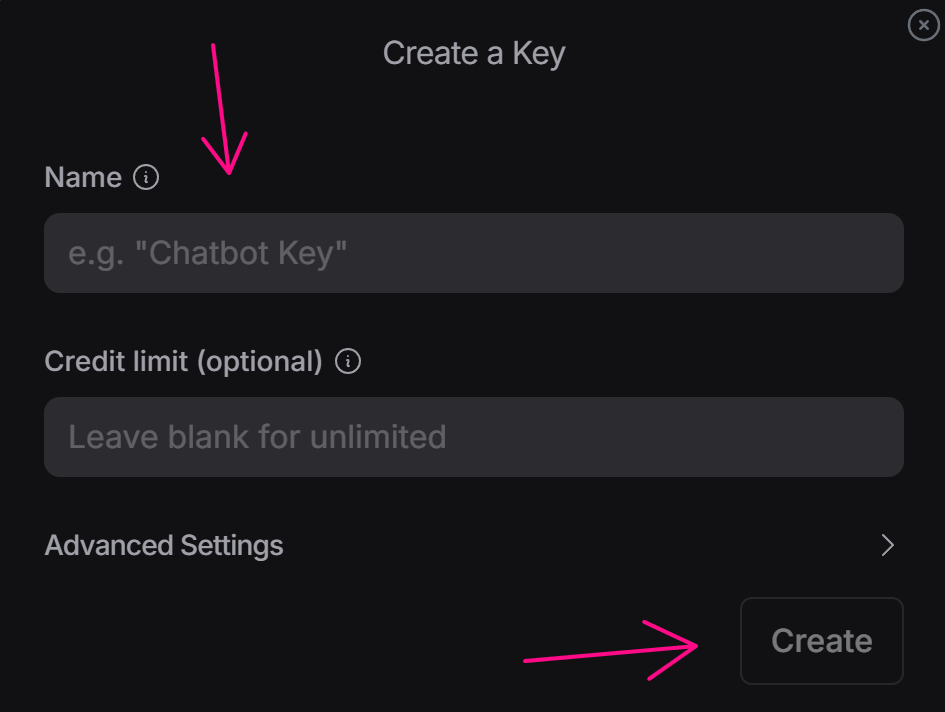Click the "Name" field label
The width and height of the screenshot is (945, 712).
pos(83,178)
